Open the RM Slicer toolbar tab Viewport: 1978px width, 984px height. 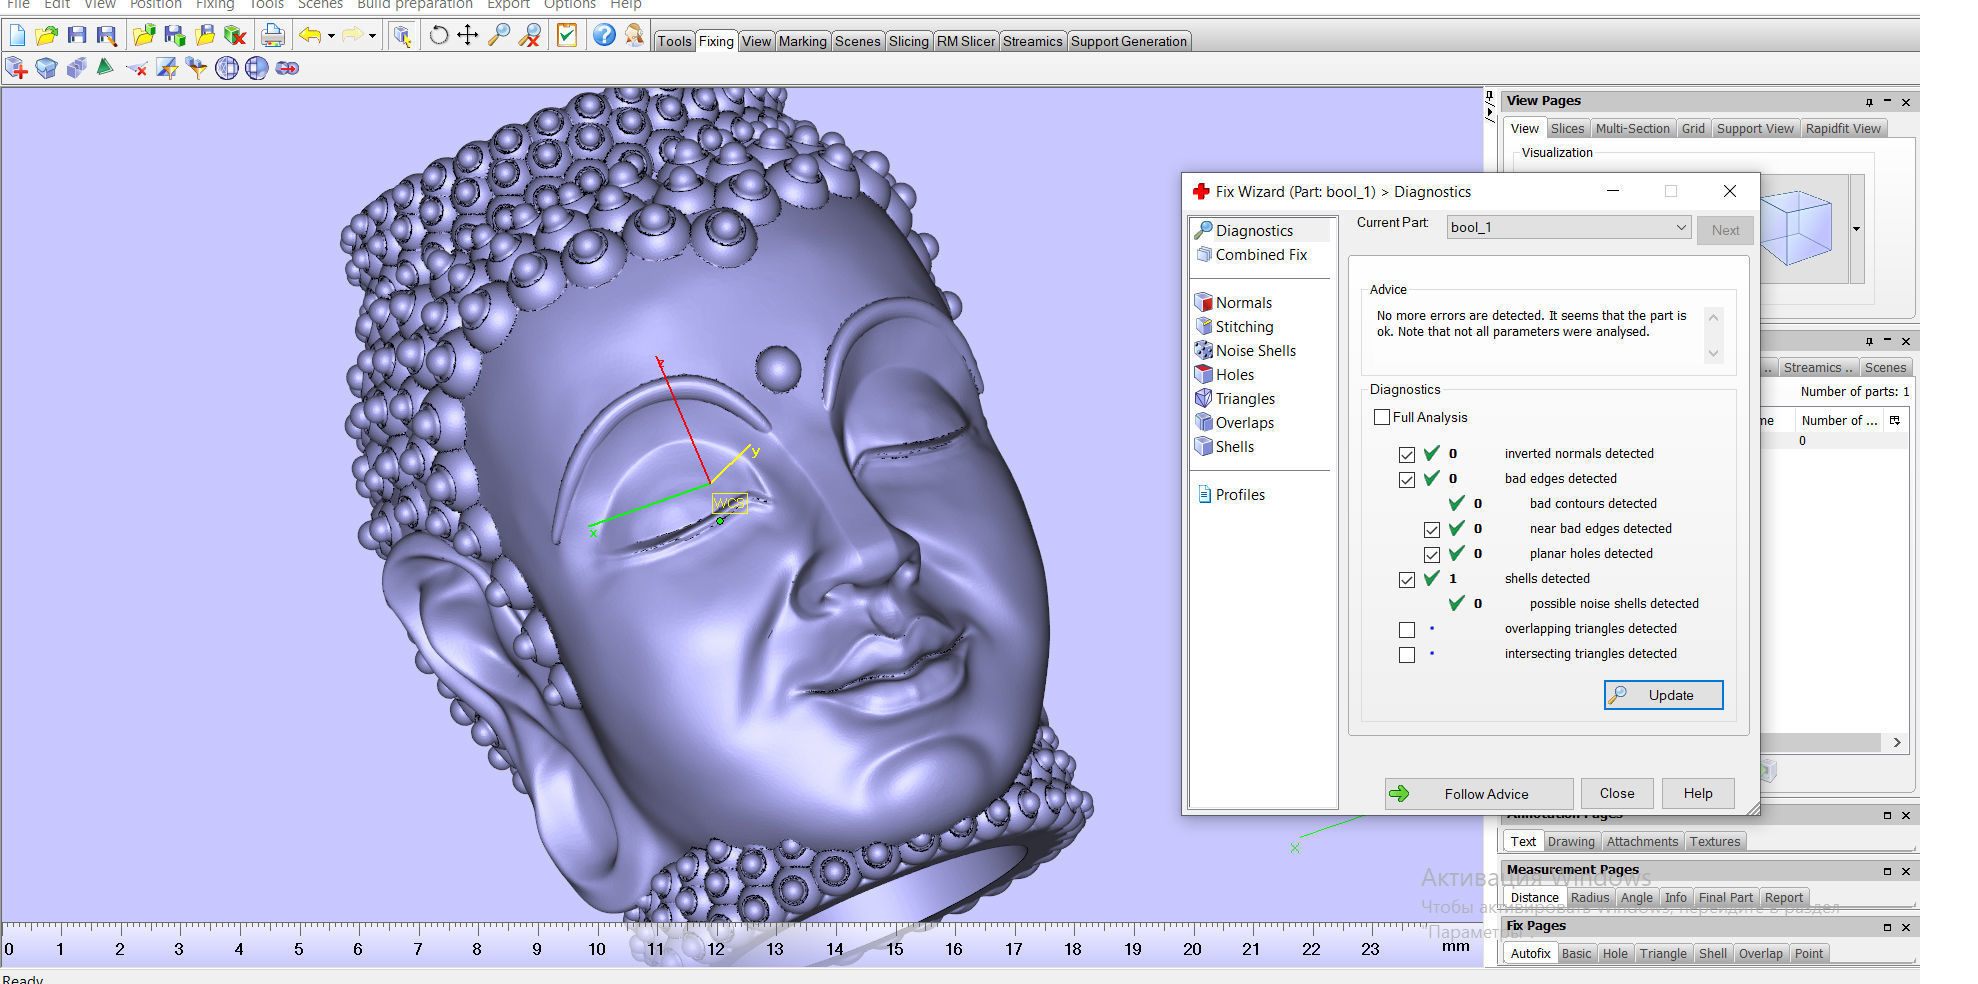pyautogui.click(x=965, y=41)
